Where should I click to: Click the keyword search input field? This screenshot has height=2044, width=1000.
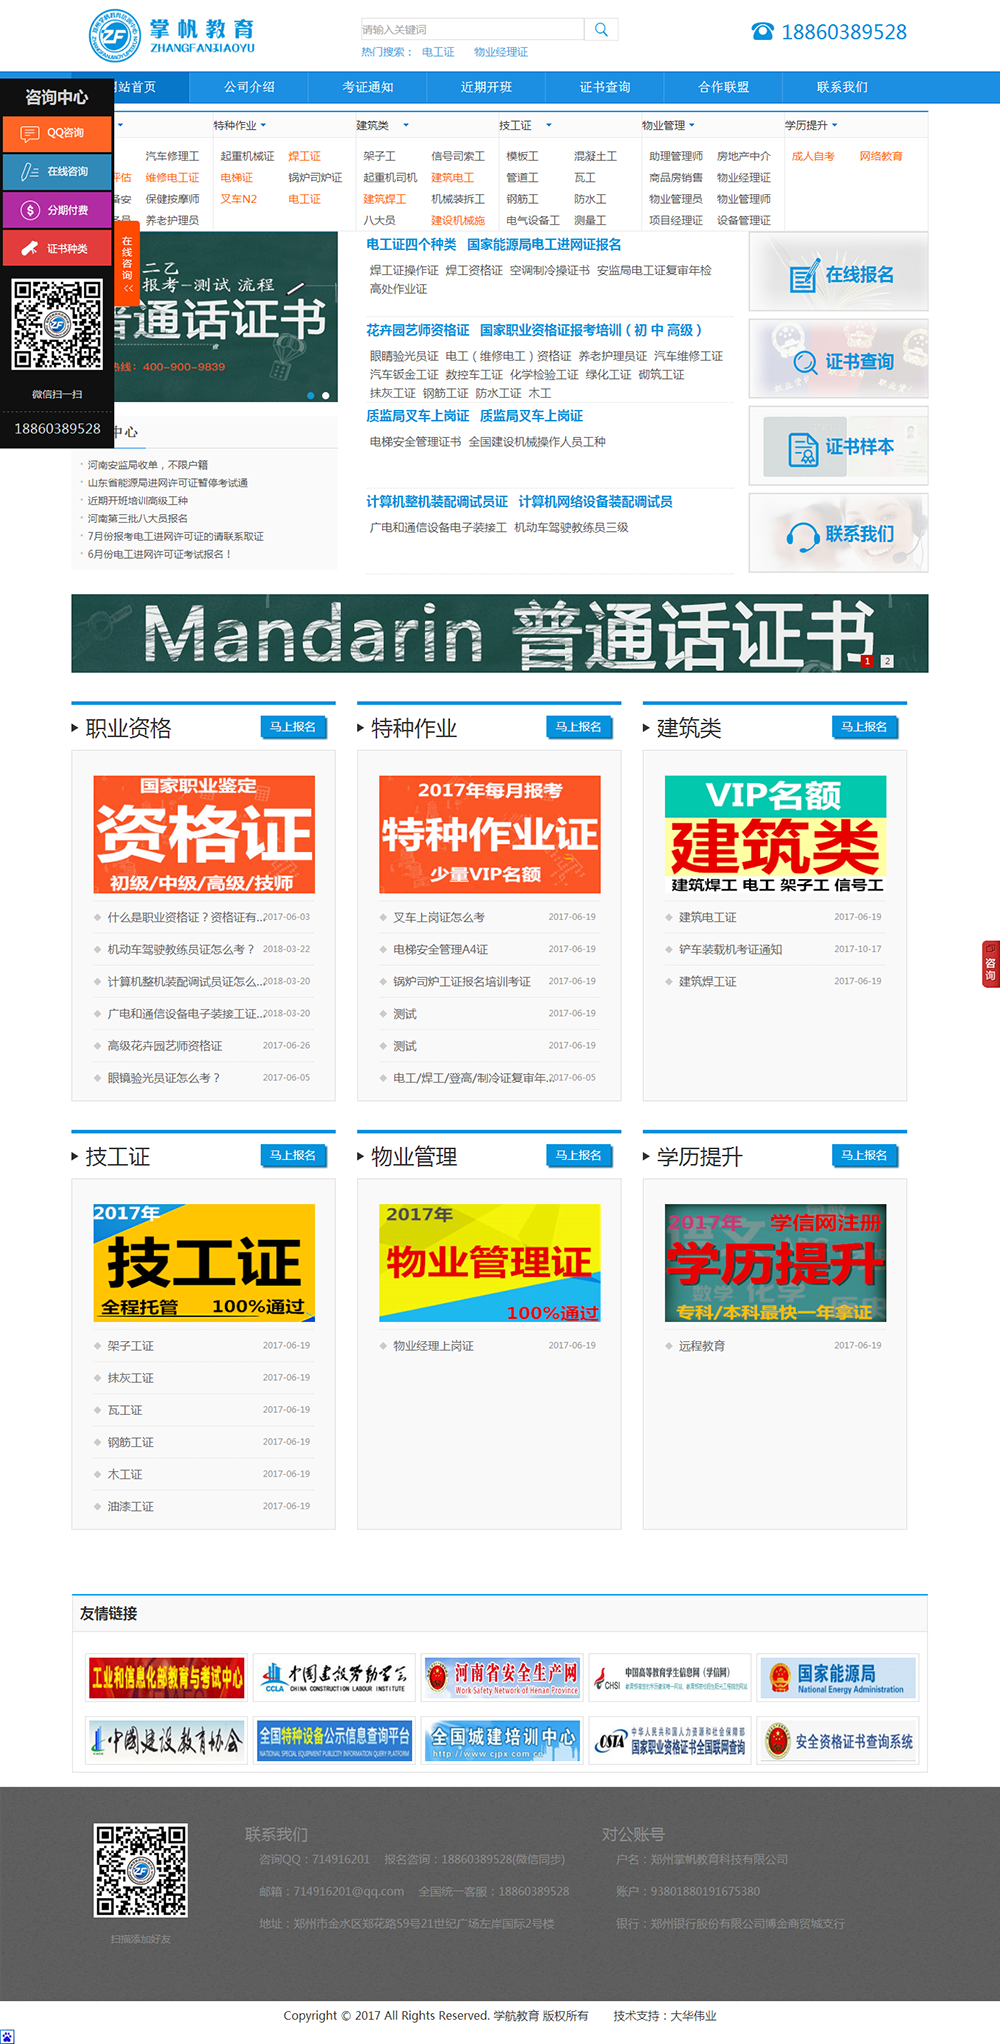(x=472, y=30)
